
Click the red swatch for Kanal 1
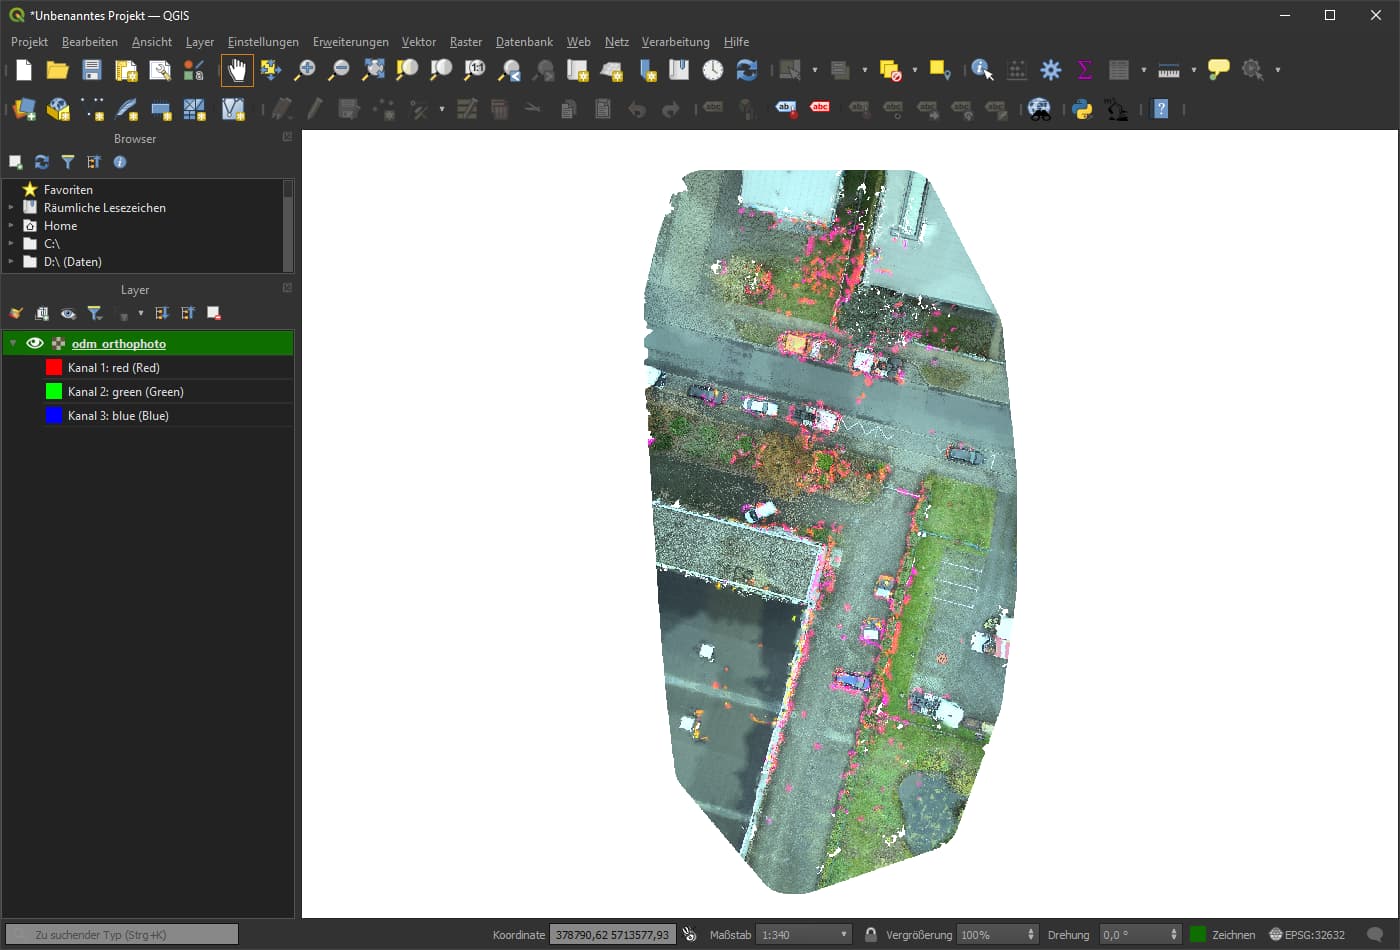(54, 367)
